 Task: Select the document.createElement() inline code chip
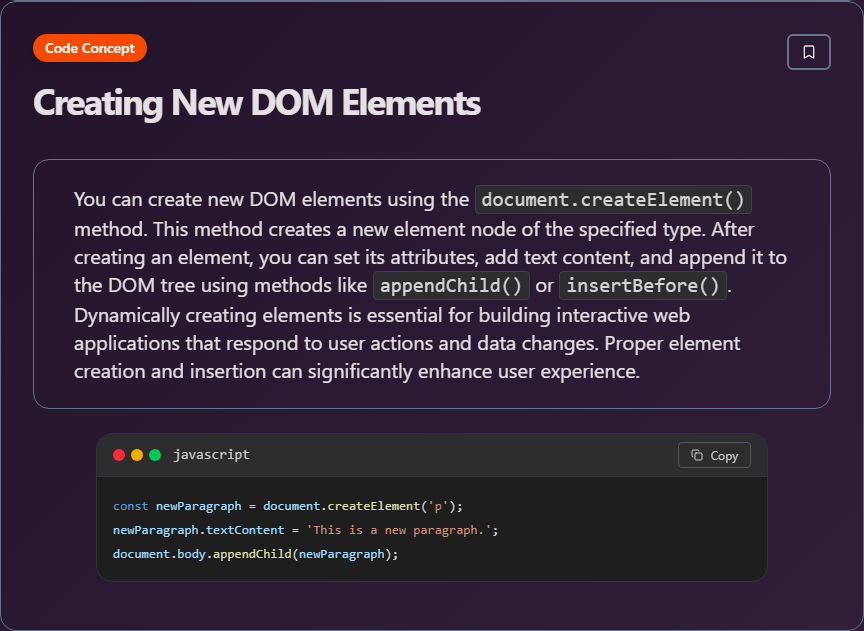pos(612,199)
